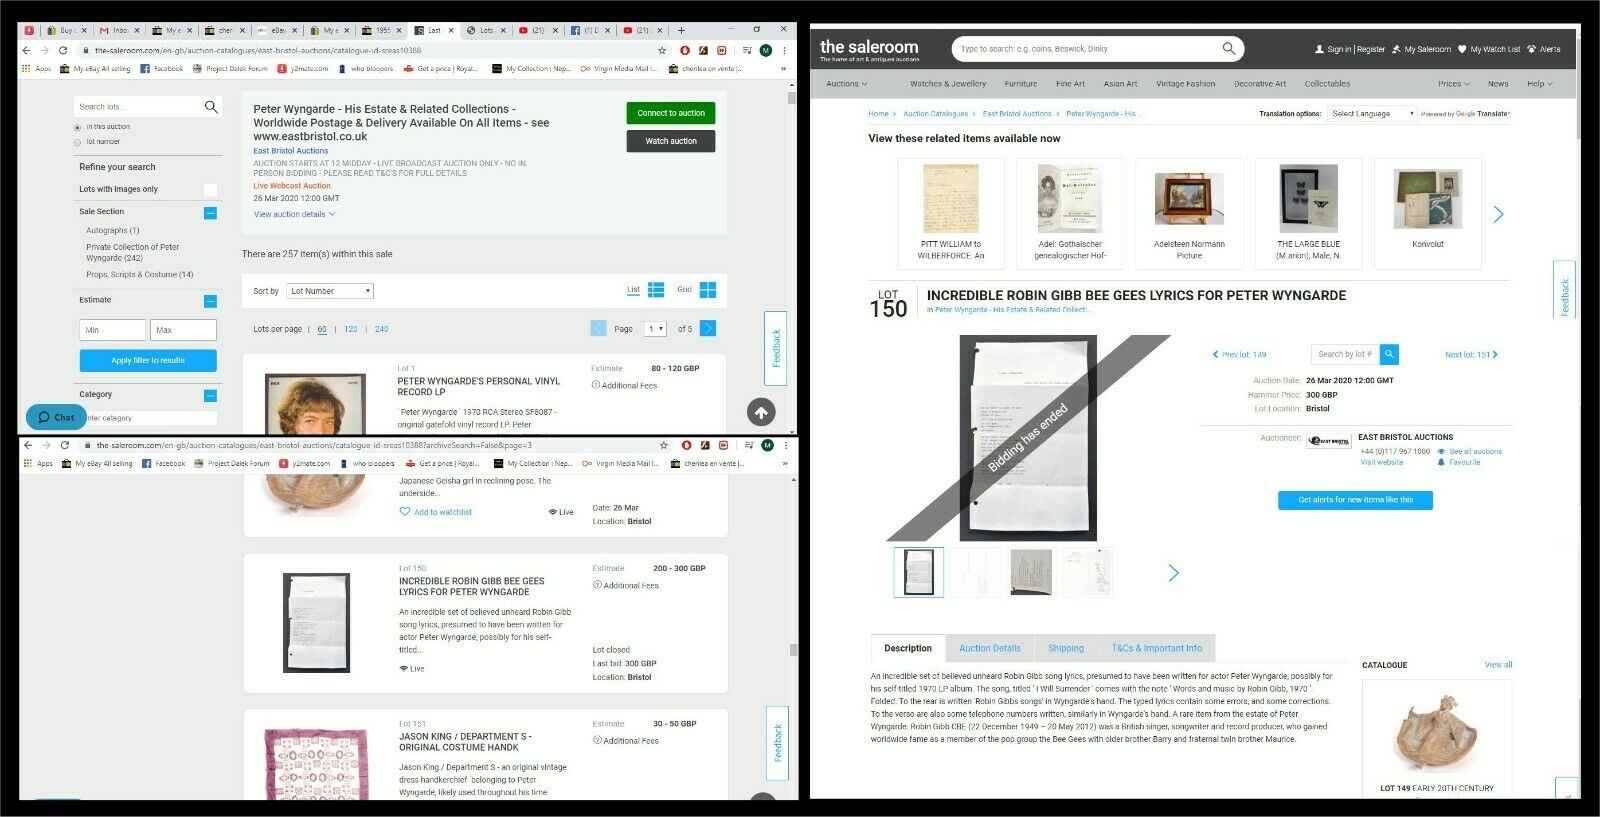Open T&Cs & Important Info tab

tap(1157, 648)
